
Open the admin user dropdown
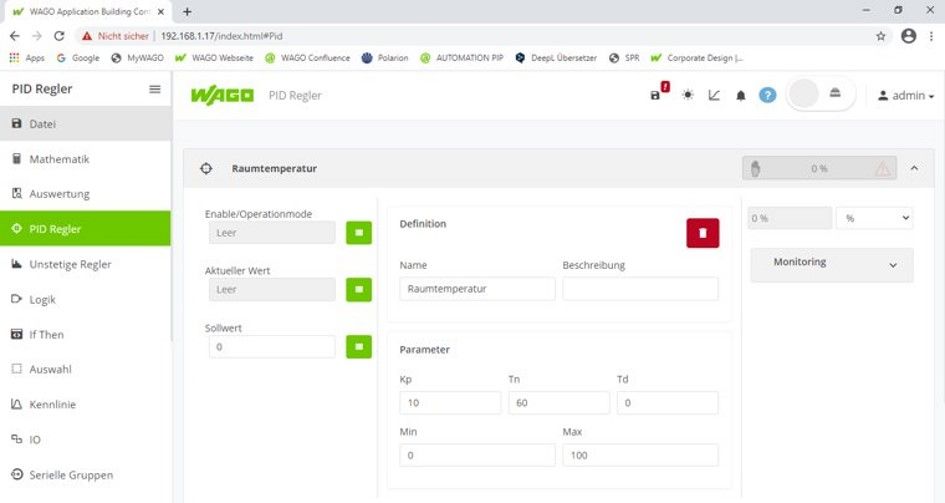(905, 95)
